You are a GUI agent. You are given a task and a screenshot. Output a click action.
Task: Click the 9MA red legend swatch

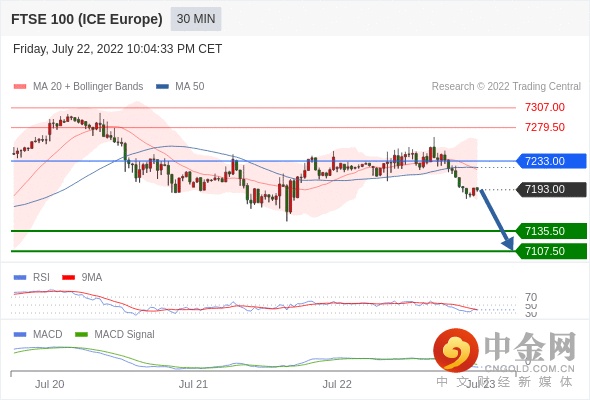[68, 278]
